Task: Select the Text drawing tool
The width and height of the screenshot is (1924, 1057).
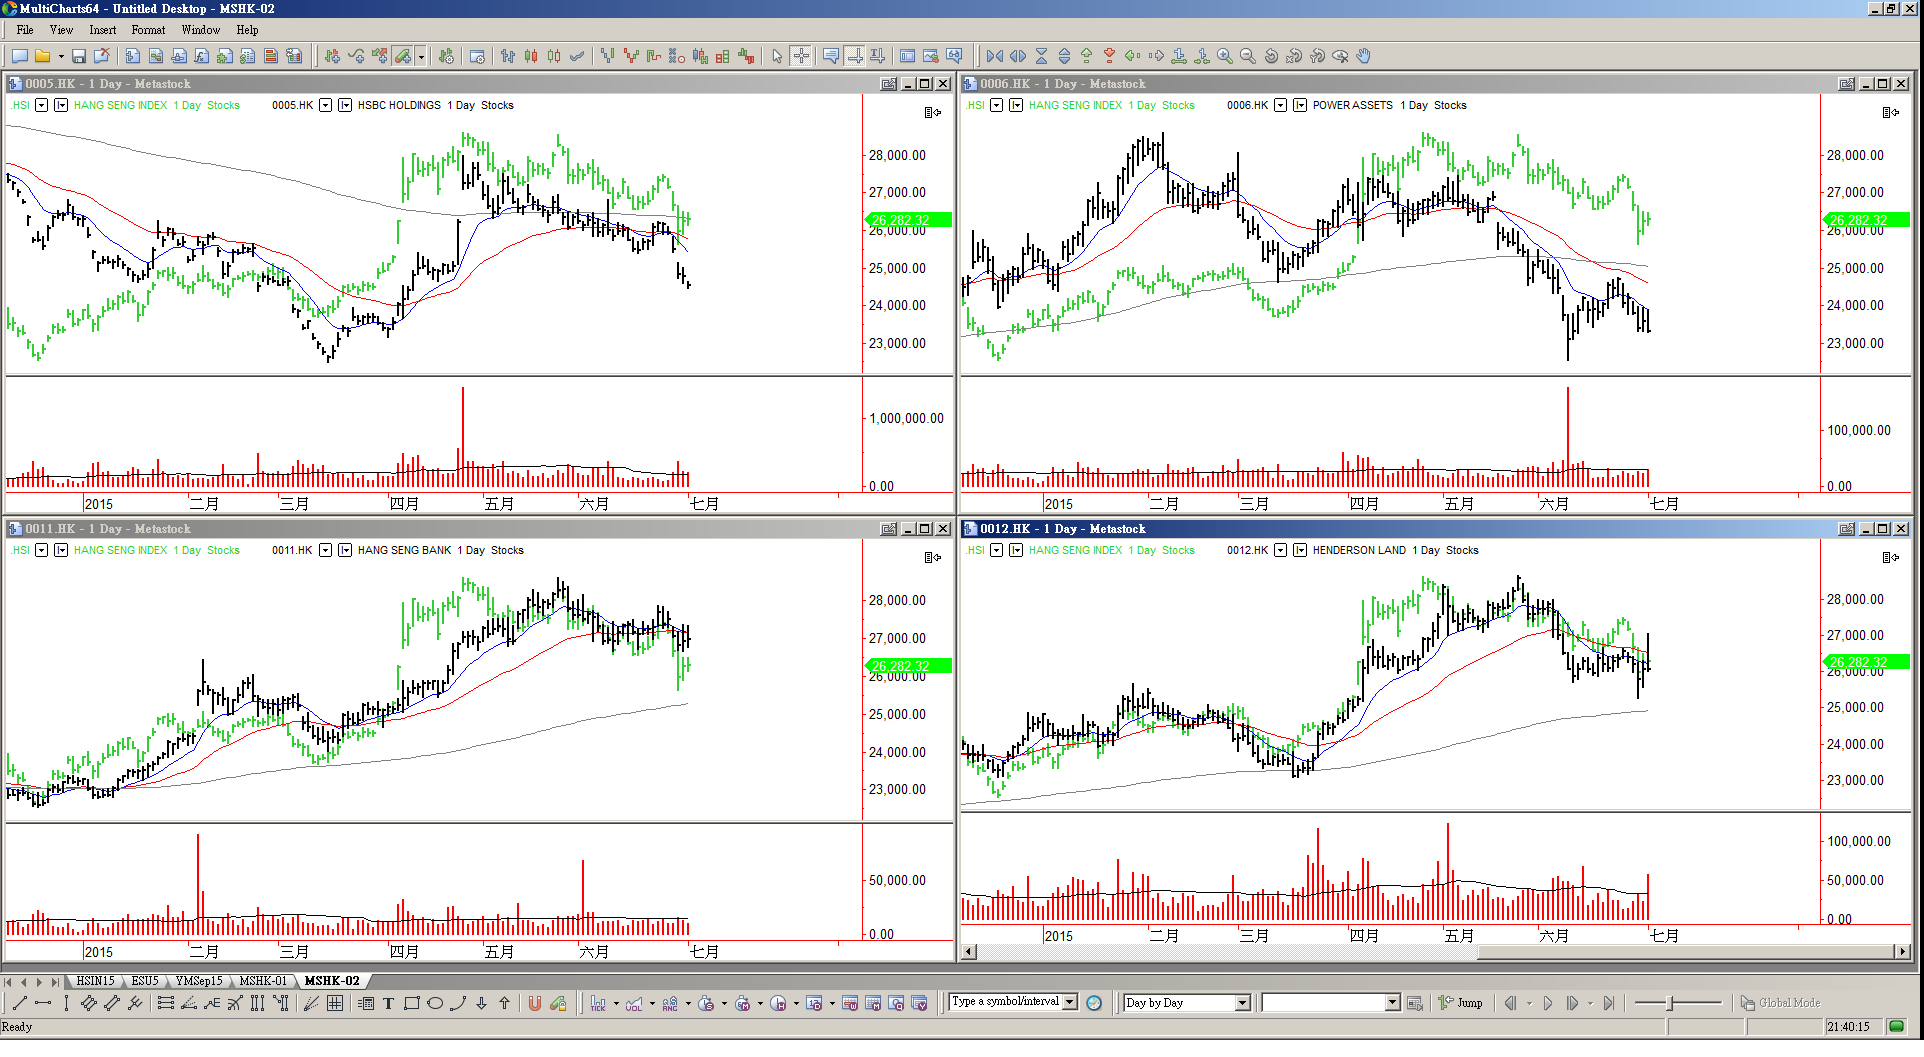Action: [x=388, y=1004]
